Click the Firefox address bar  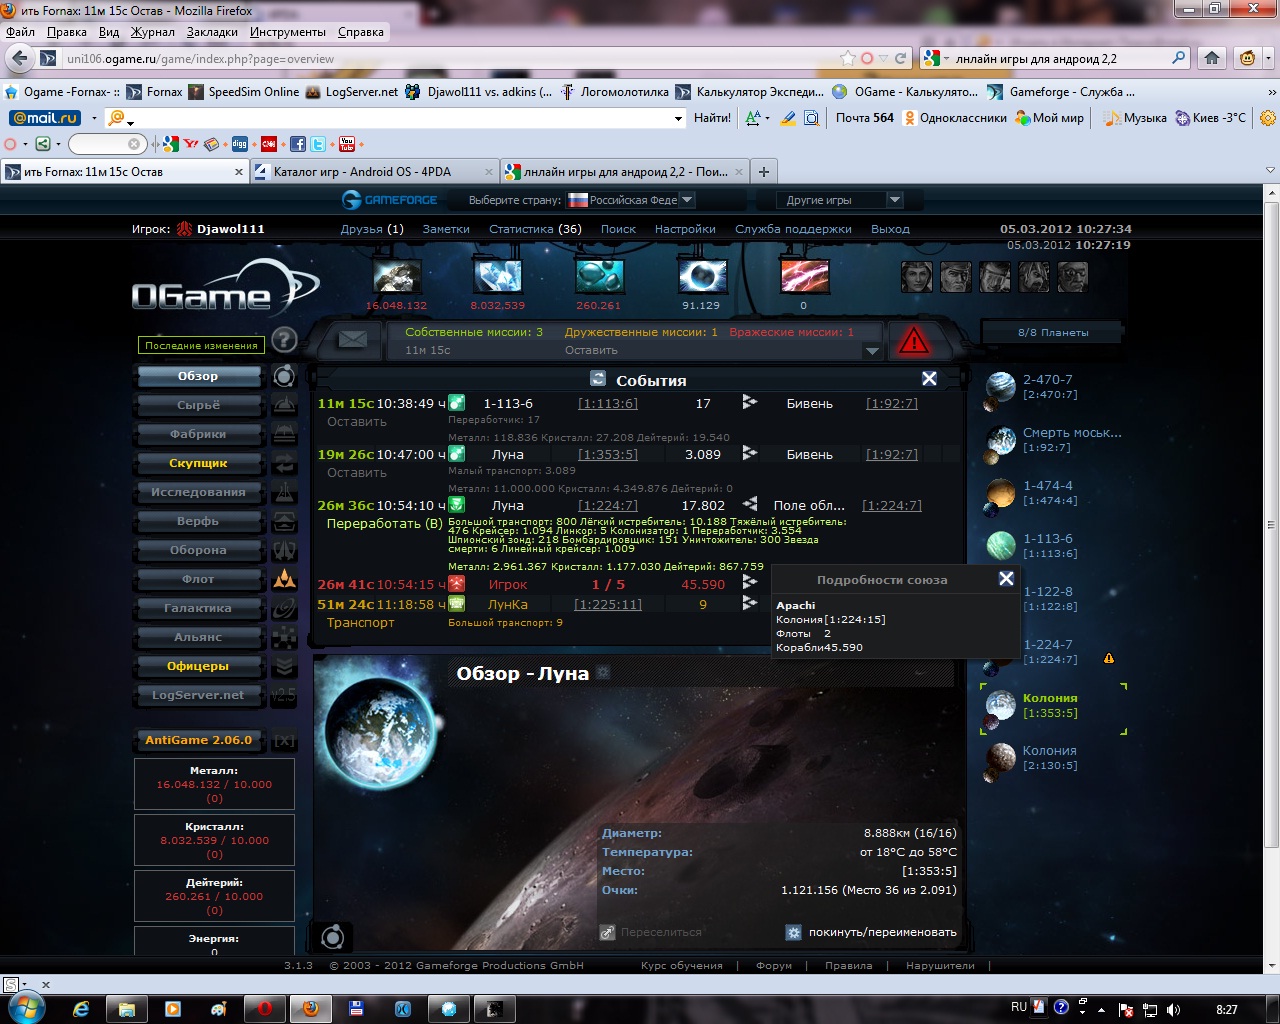click(x=450, y=58)
